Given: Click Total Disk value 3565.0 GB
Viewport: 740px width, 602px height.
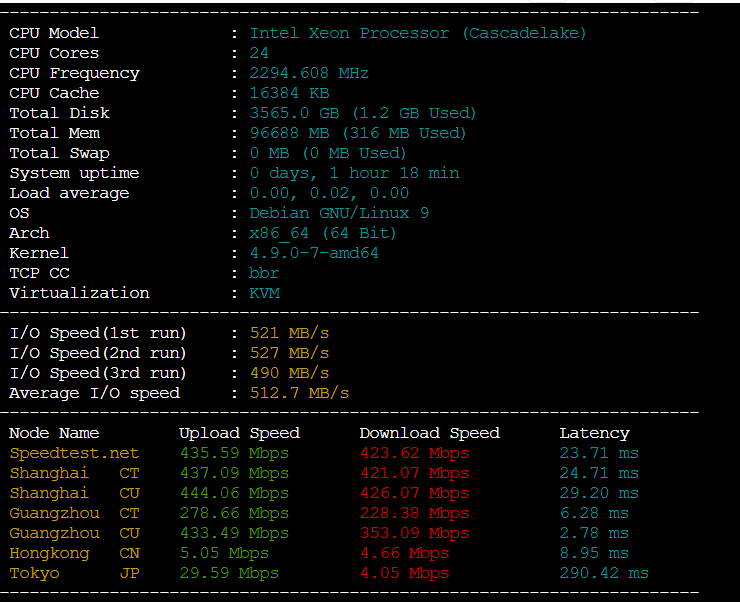Looking at the screenshot, I should click(x=294, y=113).
